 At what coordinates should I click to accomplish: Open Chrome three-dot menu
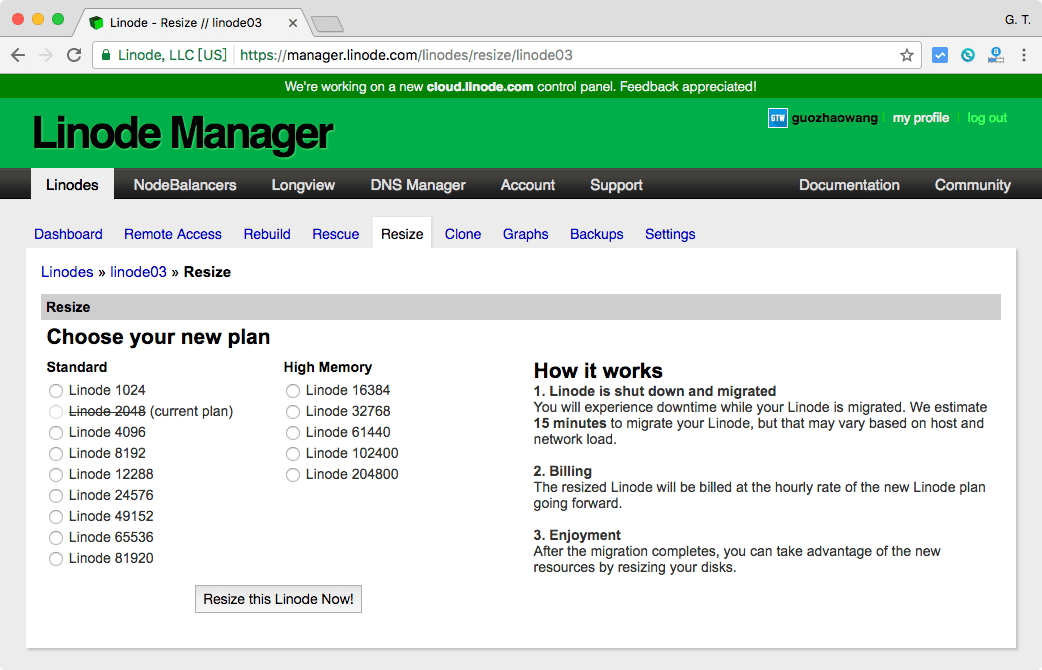(x=1024, y=55)
